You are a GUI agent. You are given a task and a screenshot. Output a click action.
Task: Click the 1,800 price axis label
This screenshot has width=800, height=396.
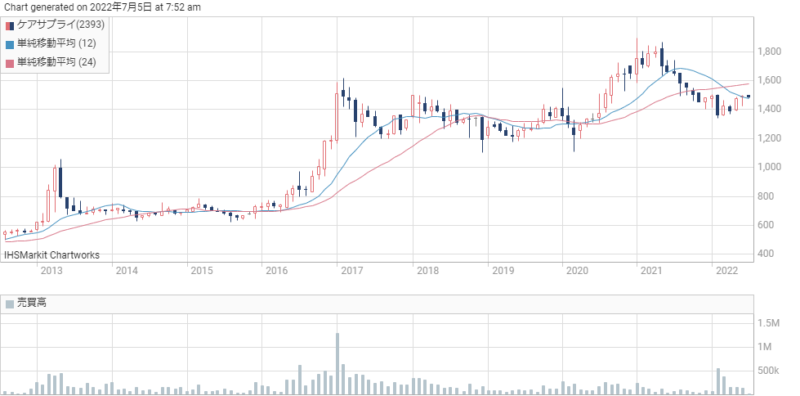[x=769, y=52]
